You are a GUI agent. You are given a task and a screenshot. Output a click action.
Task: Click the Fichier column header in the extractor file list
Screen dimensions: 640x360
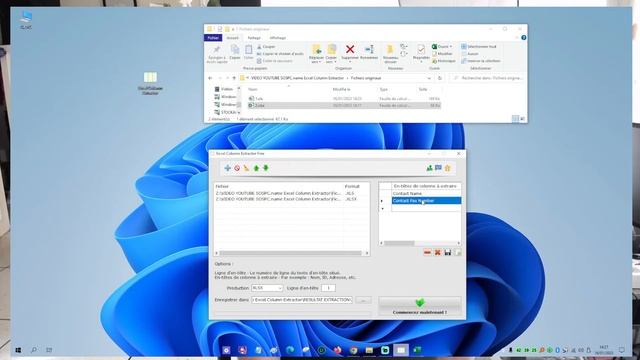279,186
